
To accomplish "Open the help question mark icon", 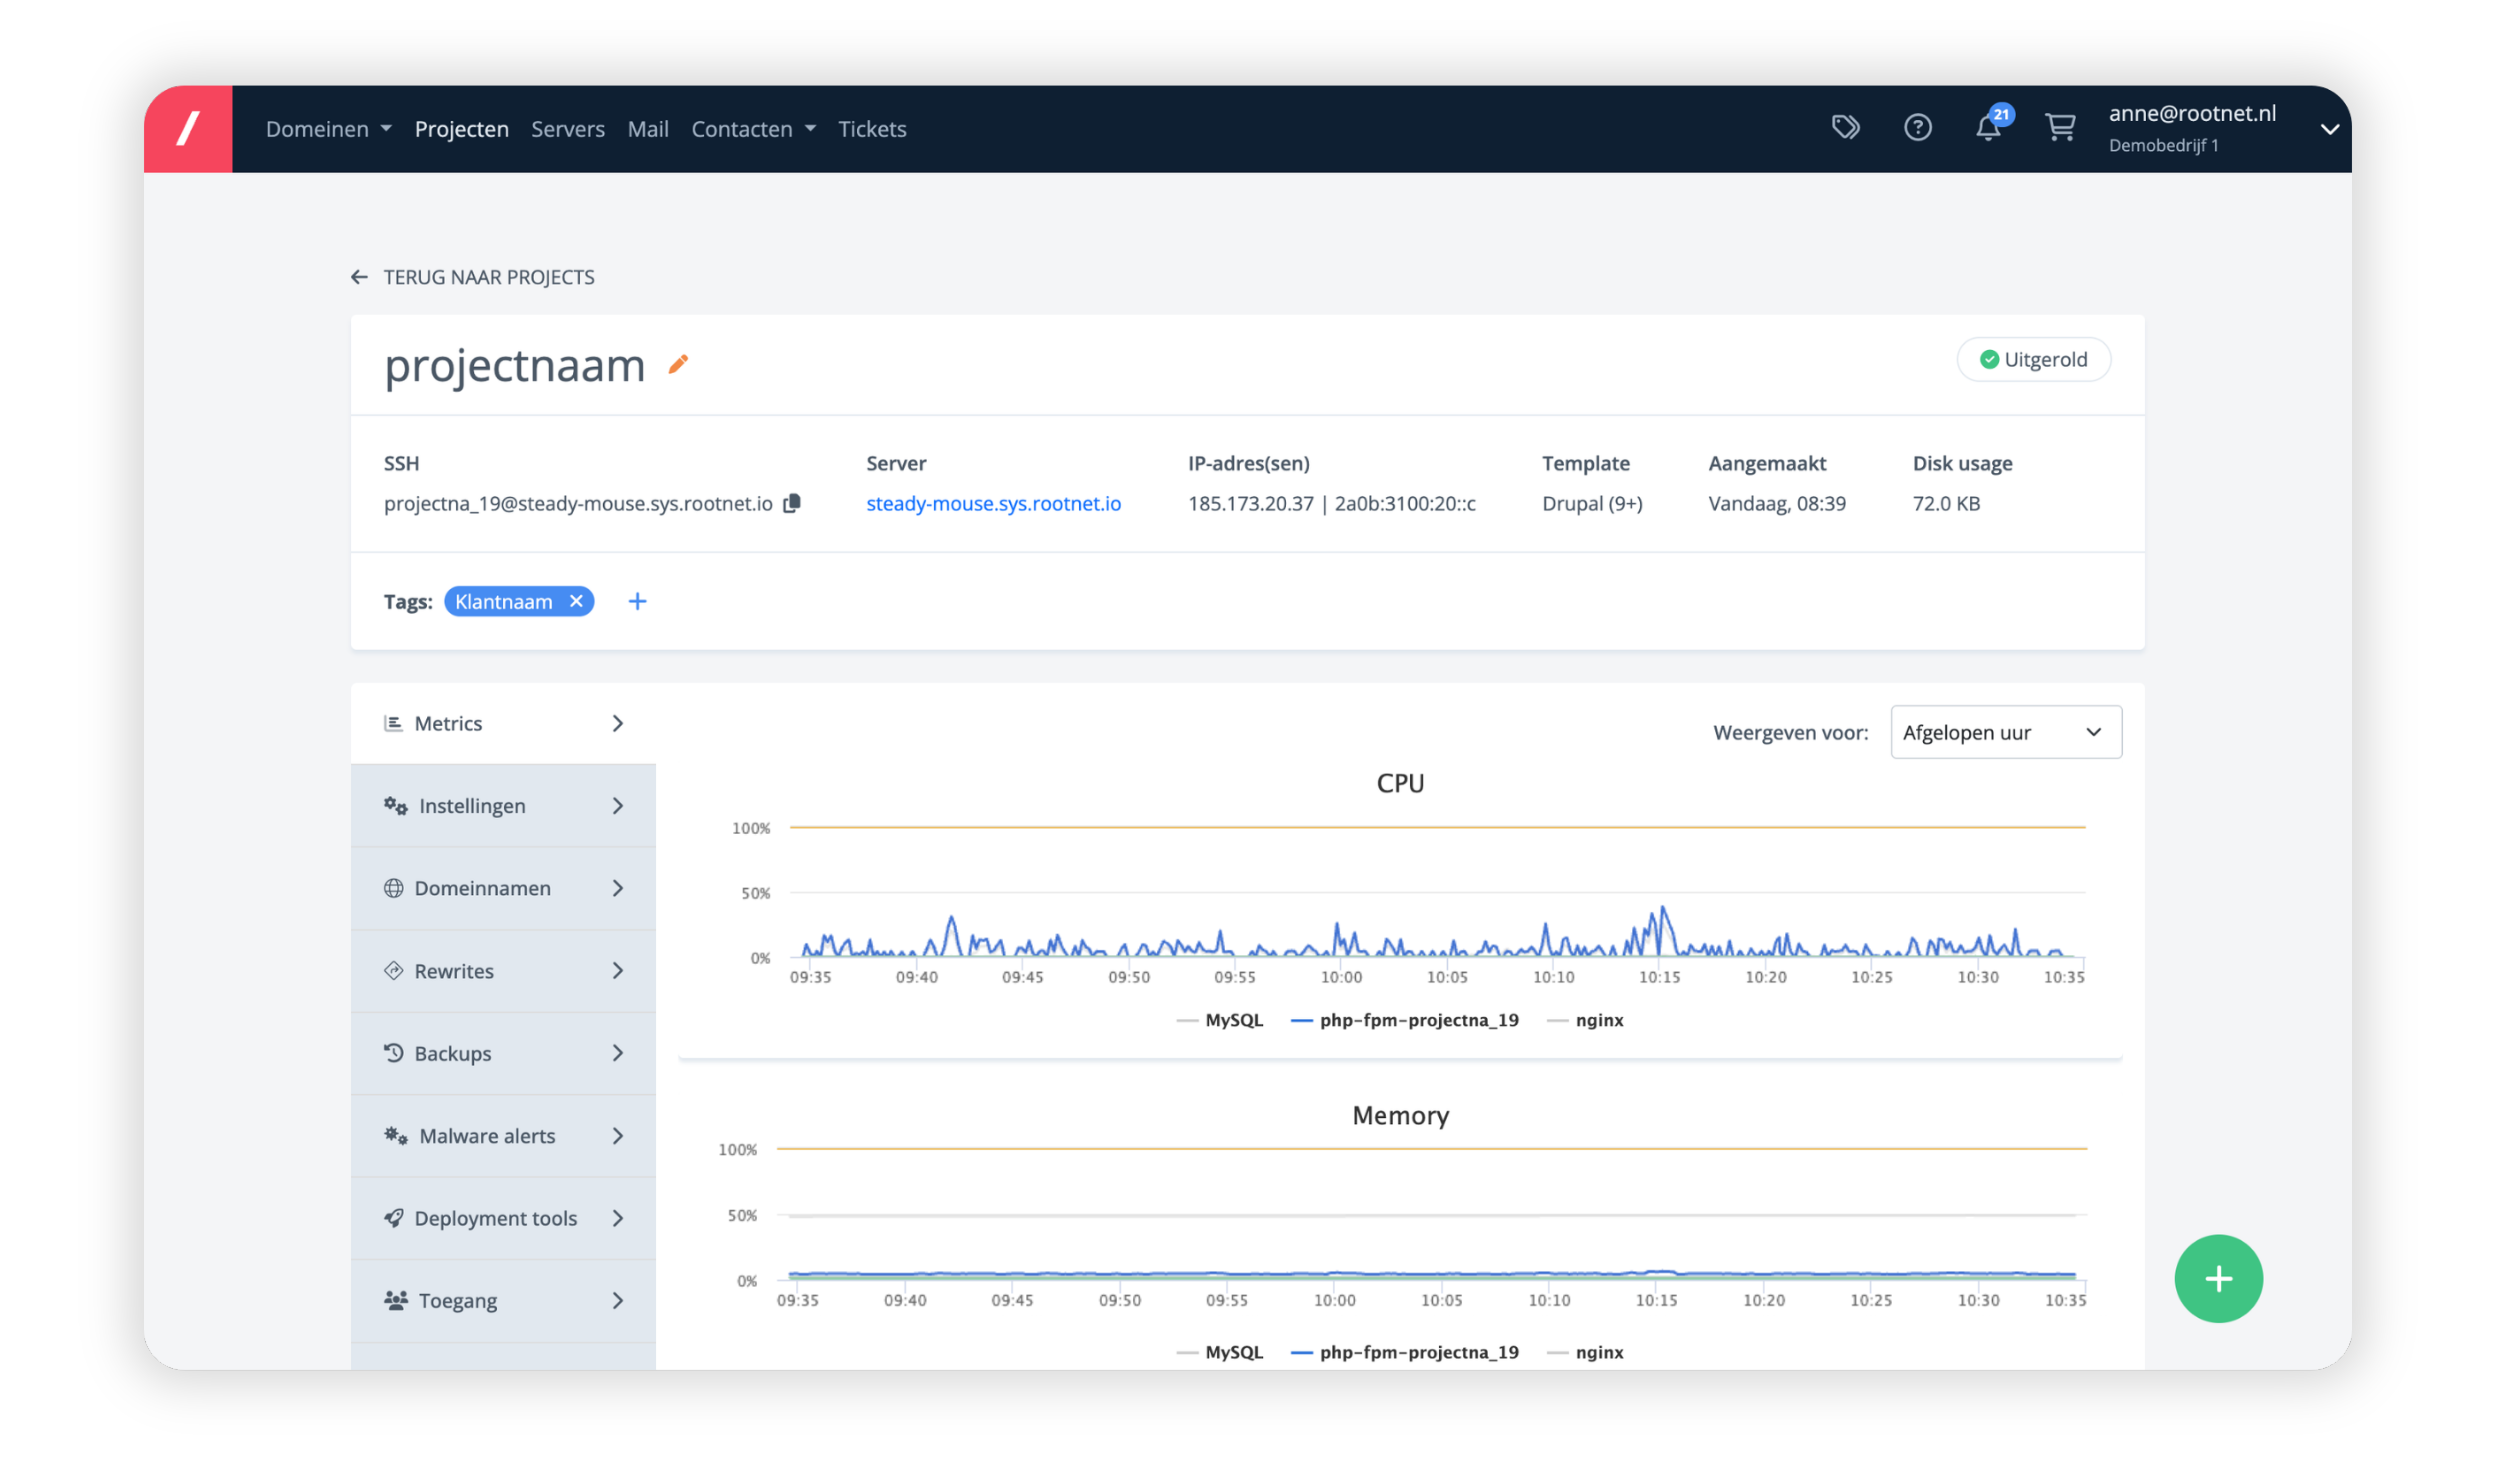I will [x=1917, y=128].
